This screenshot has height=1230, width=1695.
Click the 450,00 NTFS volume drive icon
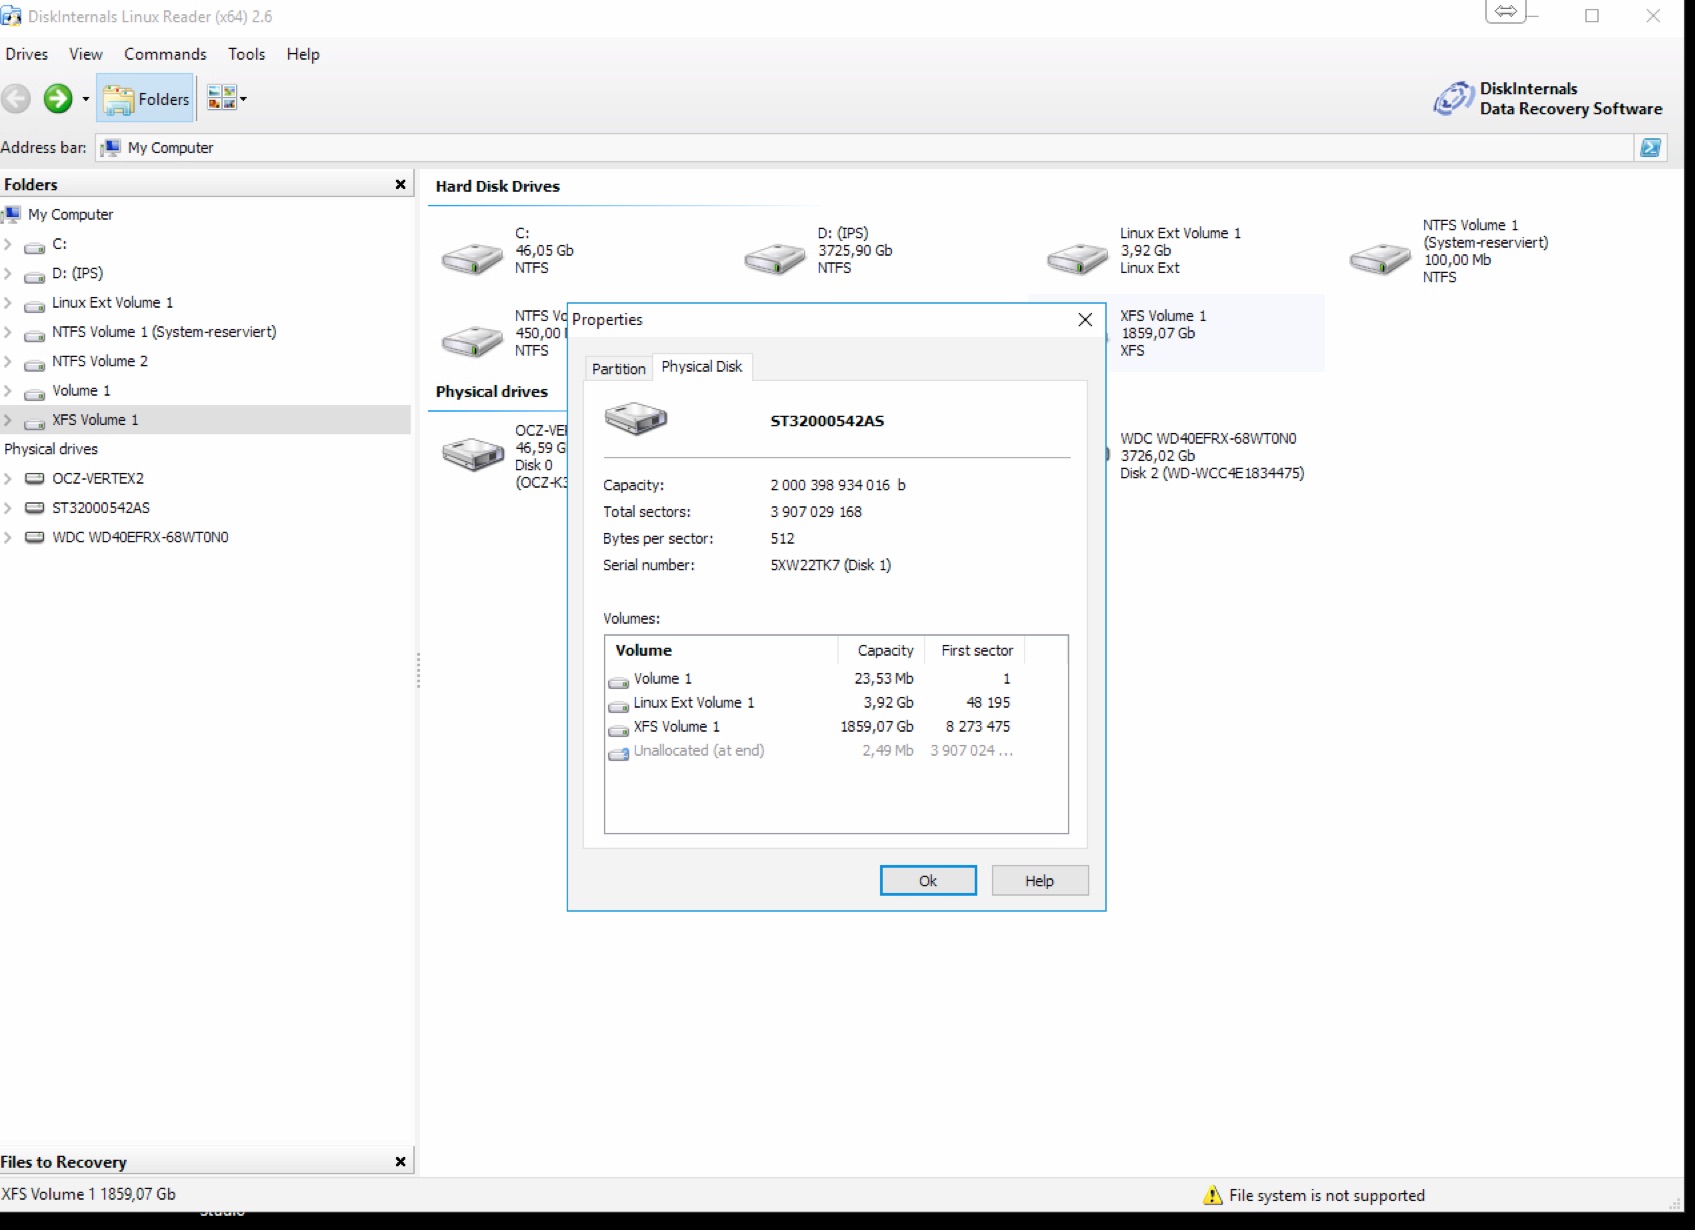coord(472,341)
